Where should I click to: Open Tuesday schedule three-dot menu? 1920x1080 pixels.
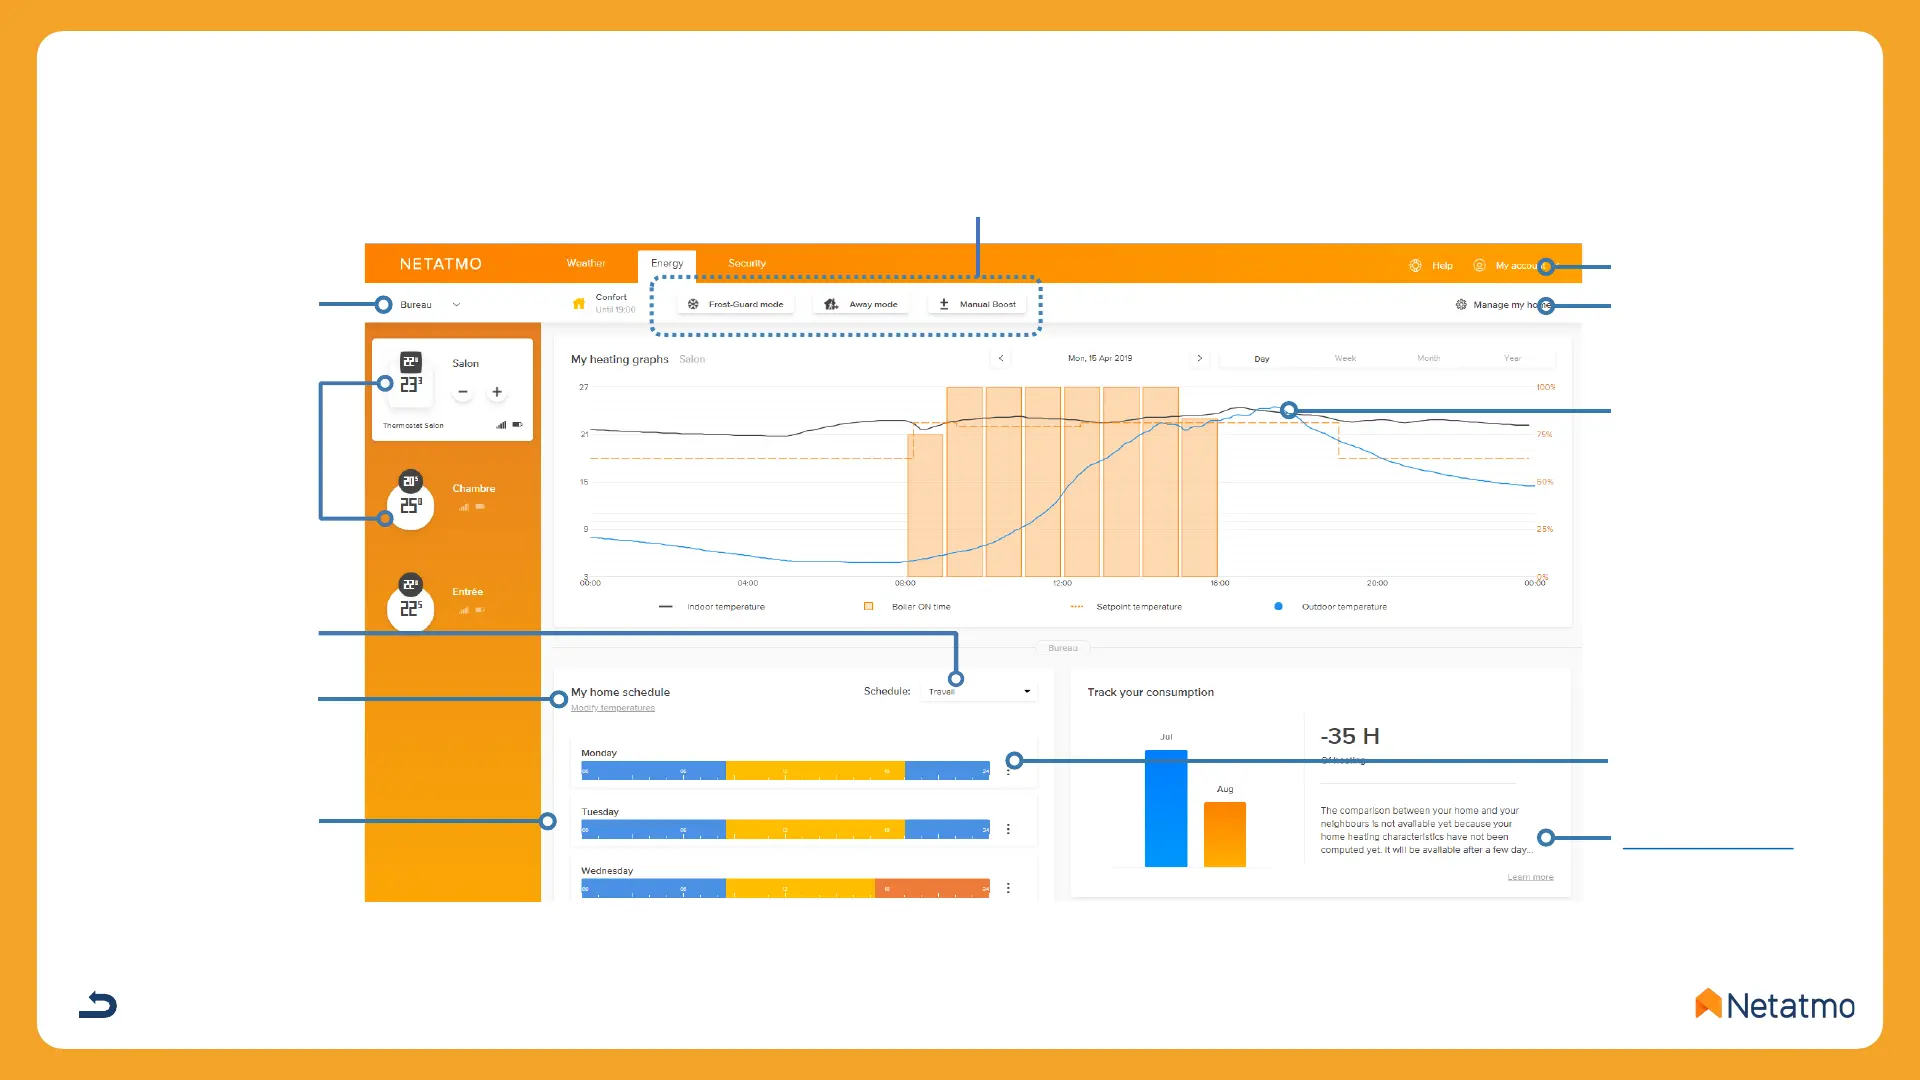coord(1008,829)
